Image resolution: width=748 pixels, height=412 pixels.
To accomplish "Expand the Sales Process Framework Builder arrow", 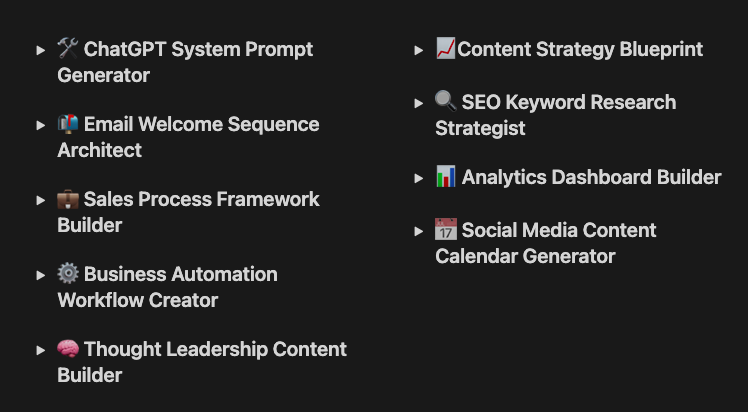I will 41,200.
